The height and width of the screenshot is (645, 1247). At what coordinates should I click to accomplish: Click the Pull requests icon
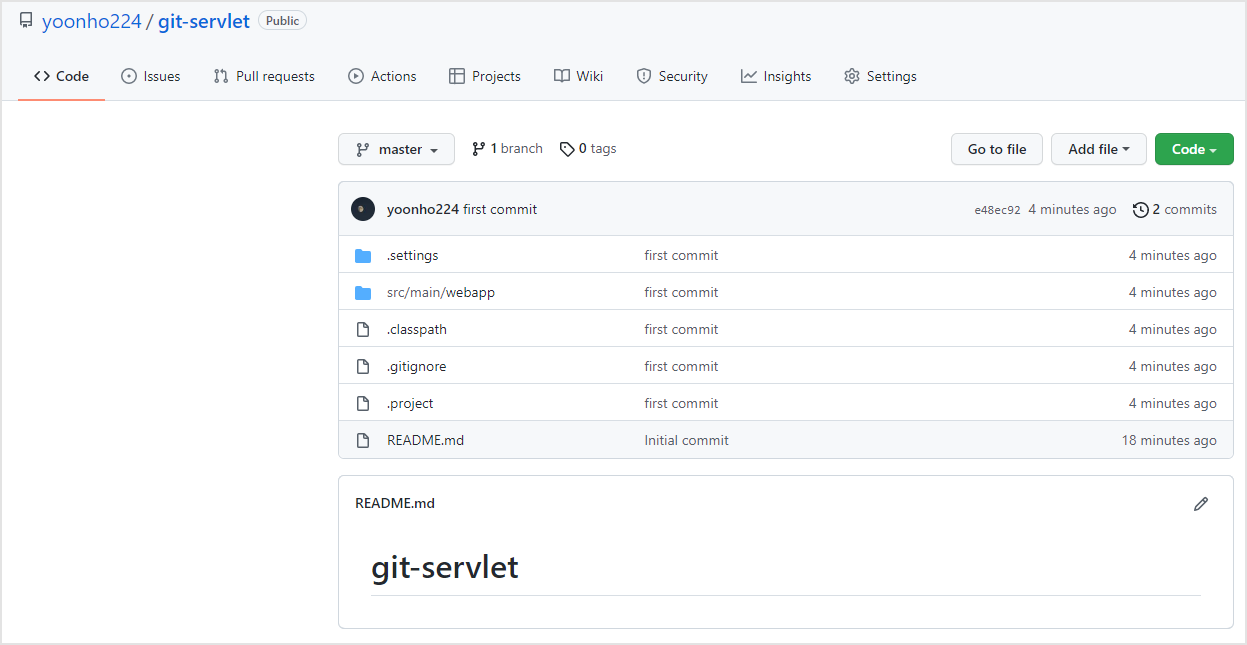pos(221,76)
